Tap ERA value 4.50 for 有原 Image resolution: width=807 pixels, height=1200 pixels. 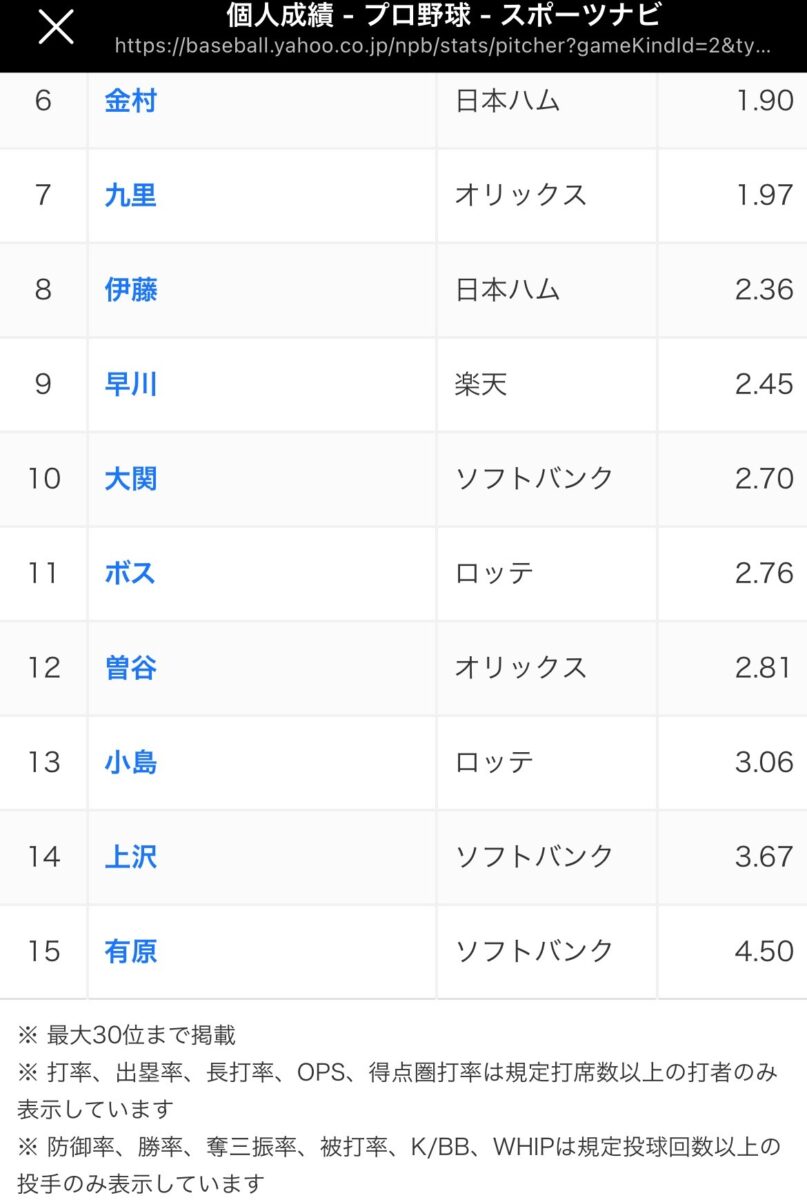point(763,951)
